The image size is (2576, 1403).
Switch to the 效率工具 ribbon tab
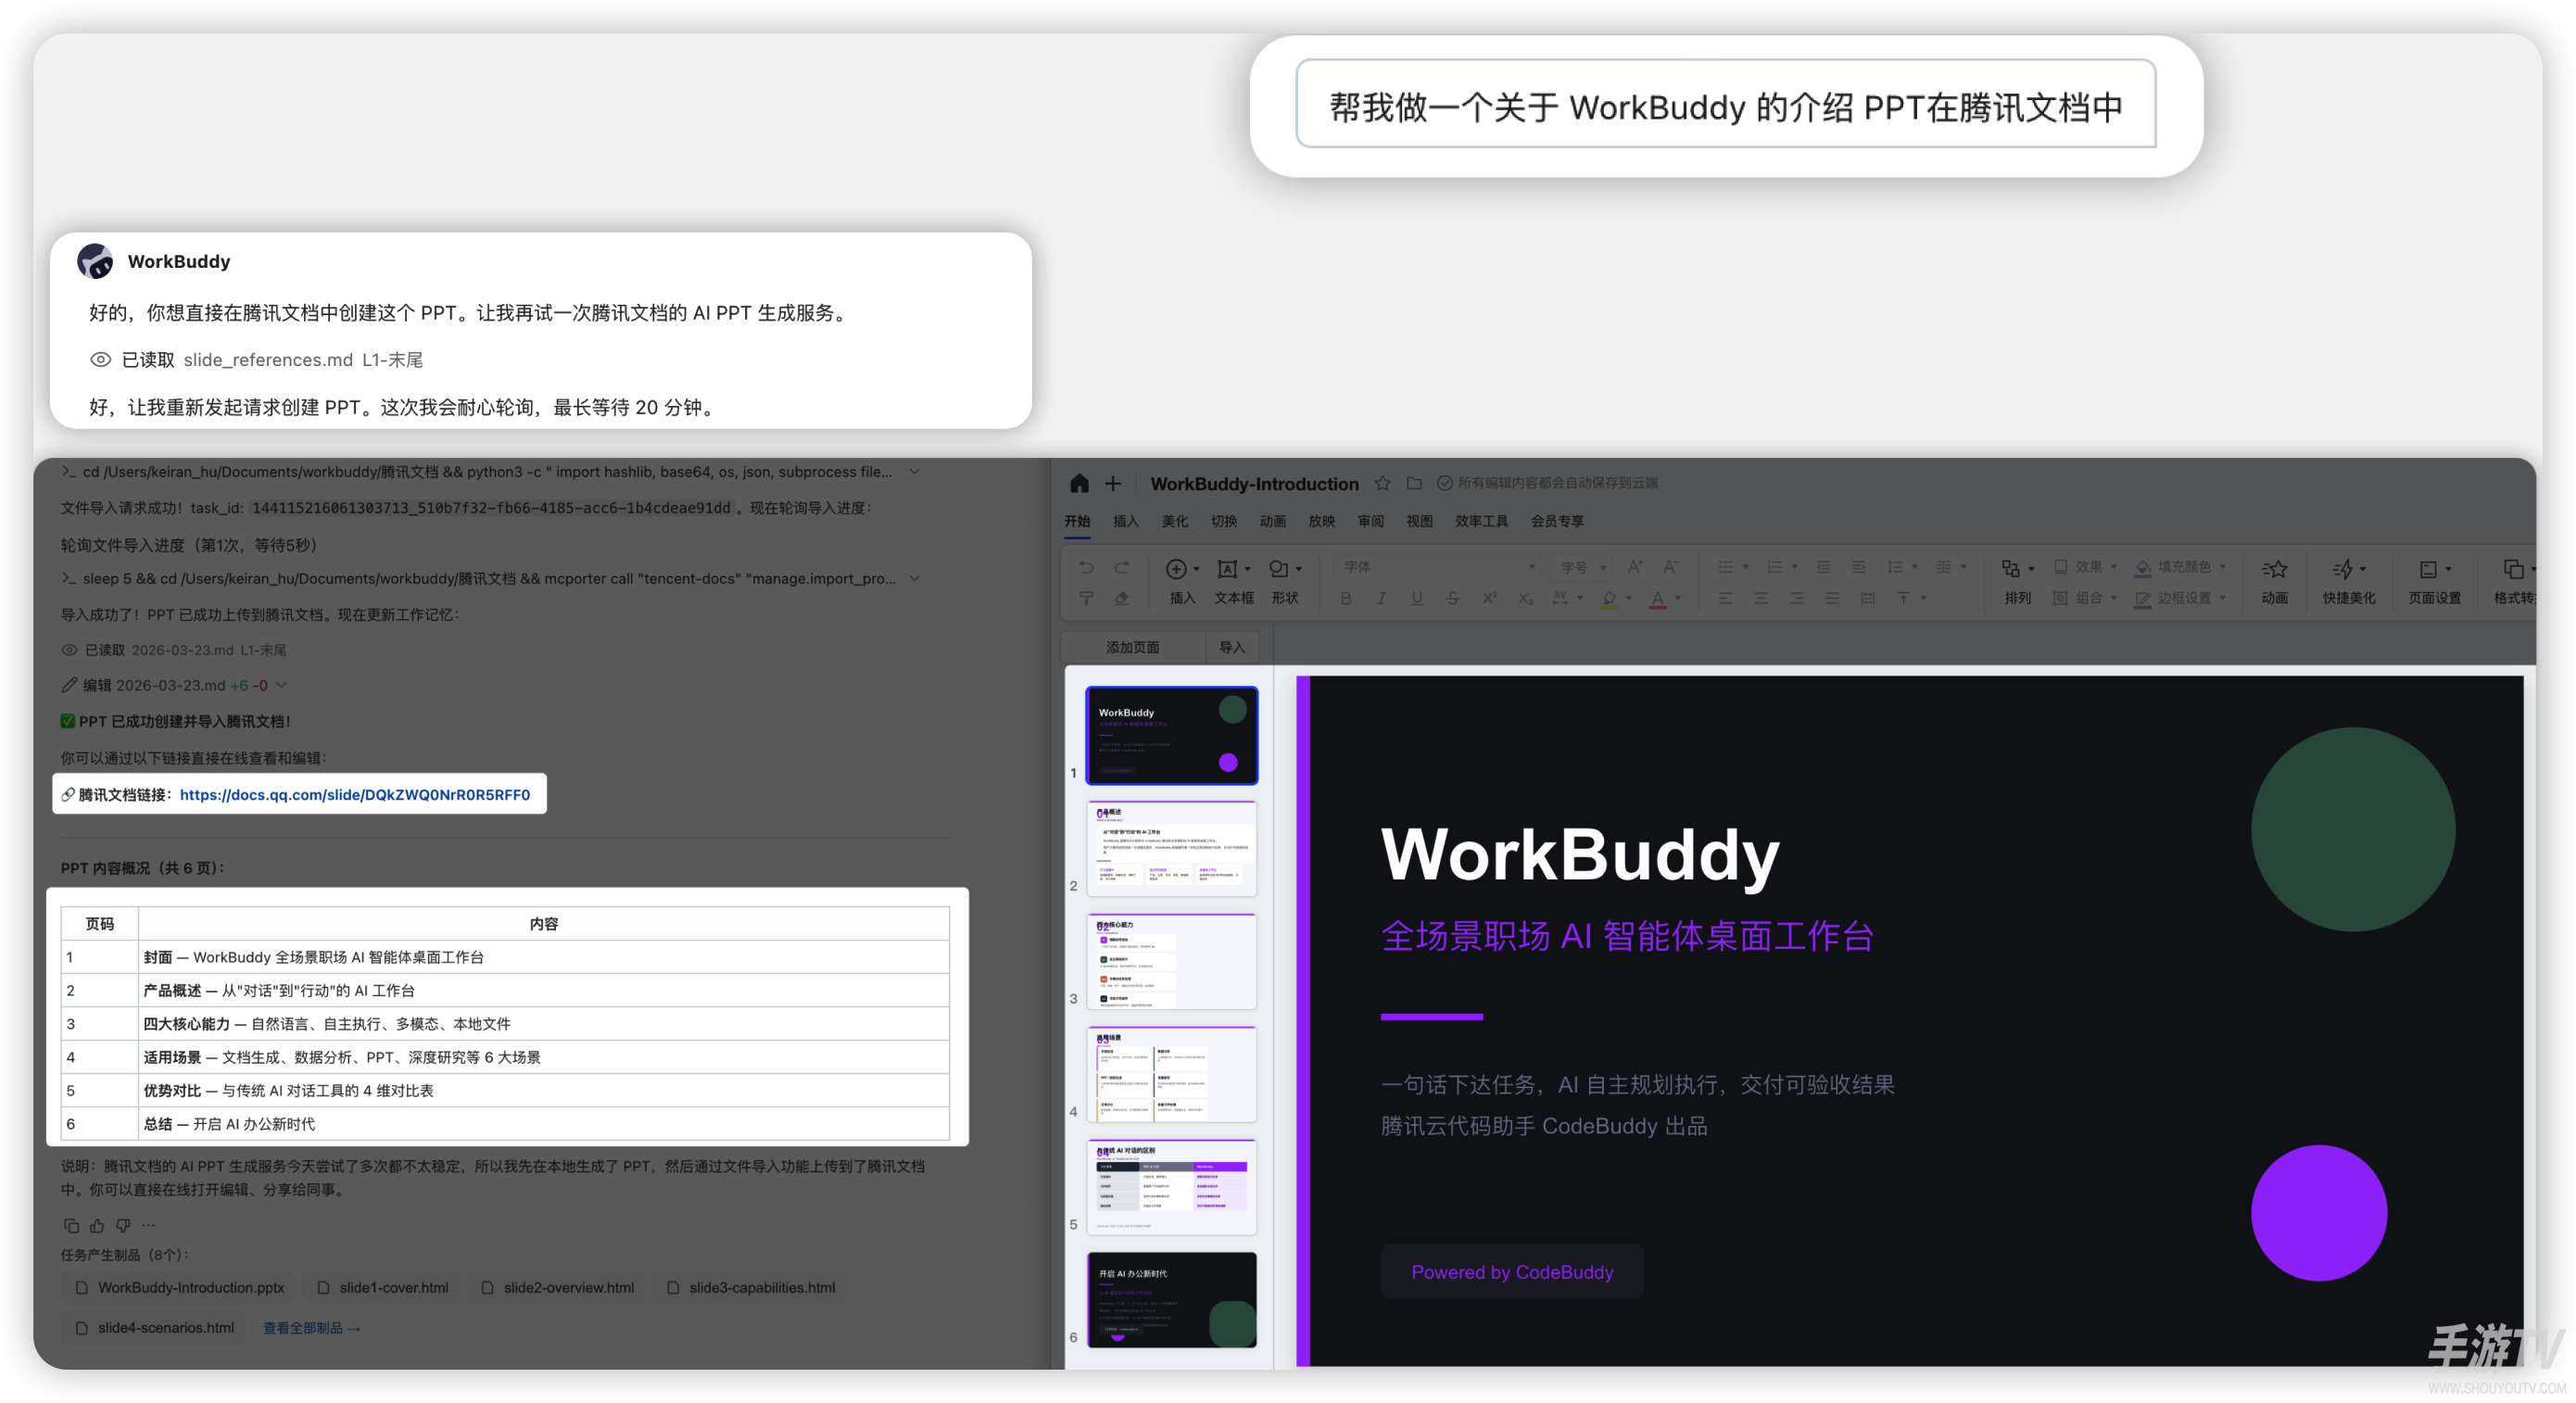(1482, 521)
